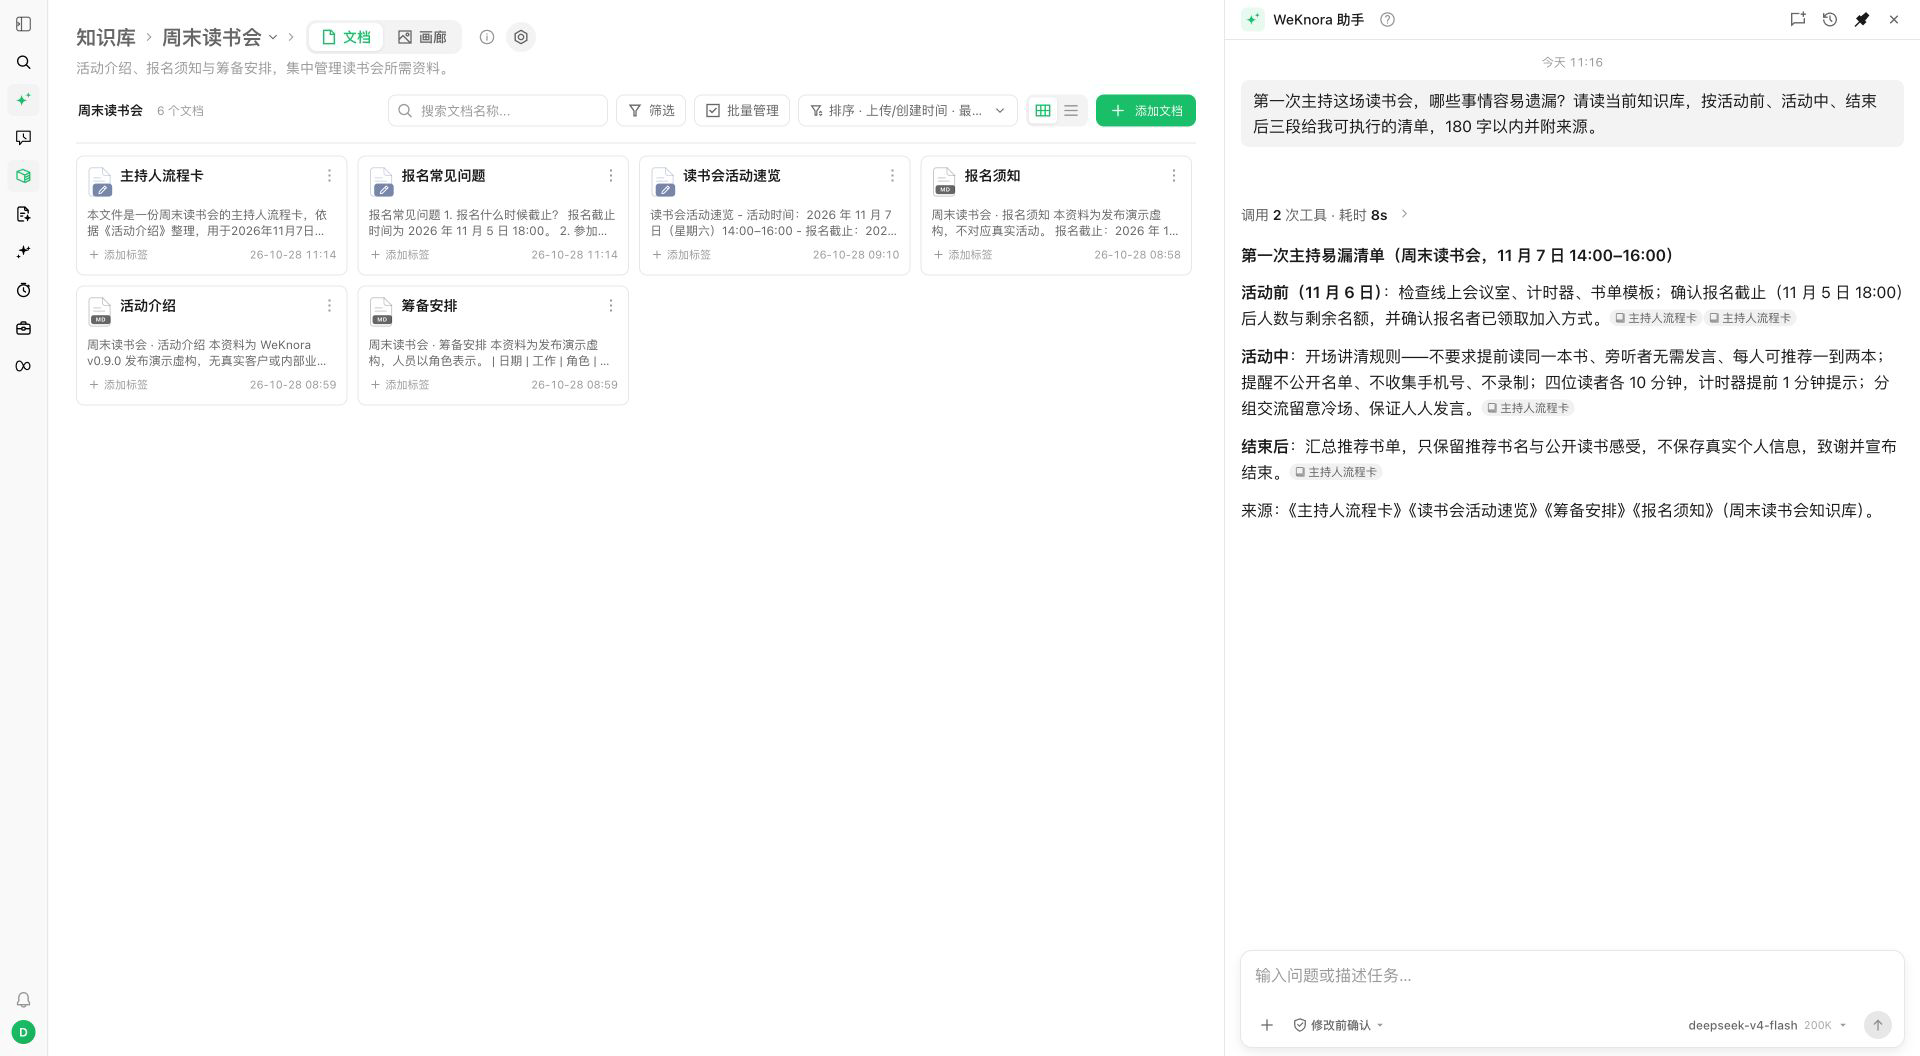Viewport: 1920px width, 1056px height.
Task: Open the search icon in left sidebar
Action: pos(24,62)
